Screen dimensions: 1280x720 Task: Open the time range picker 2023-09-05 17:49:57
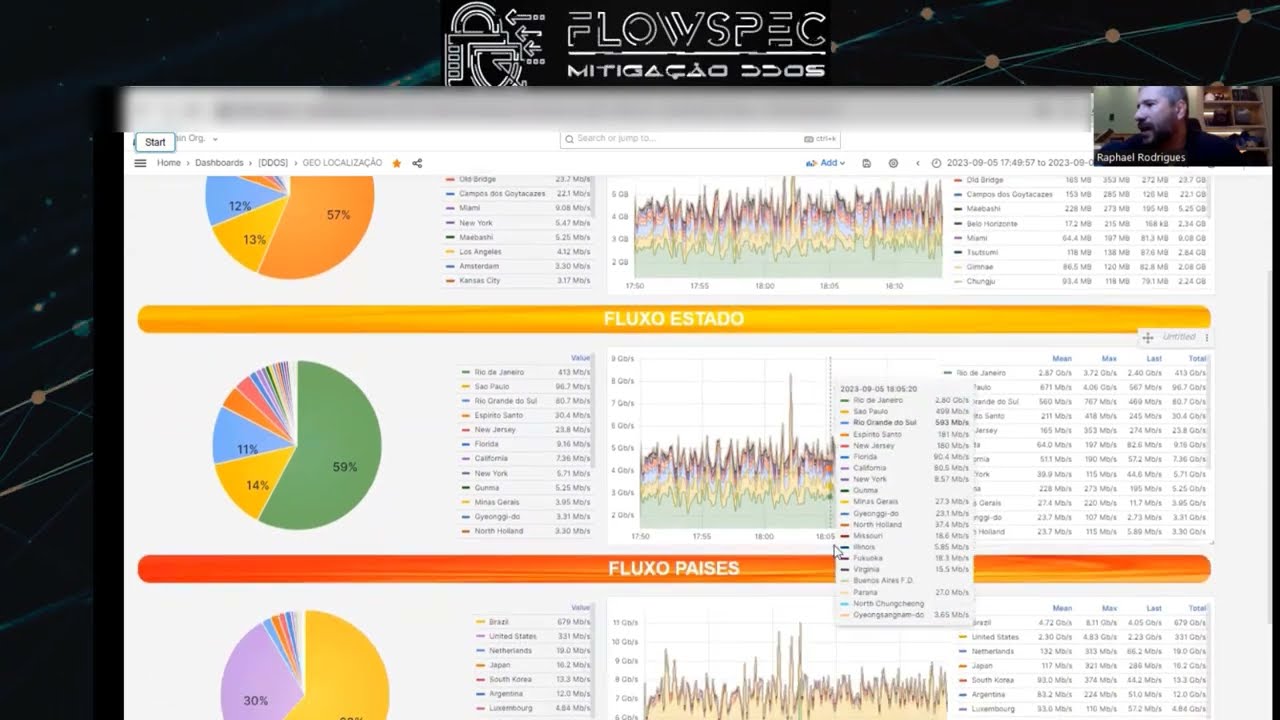(x=1010, y=163)
